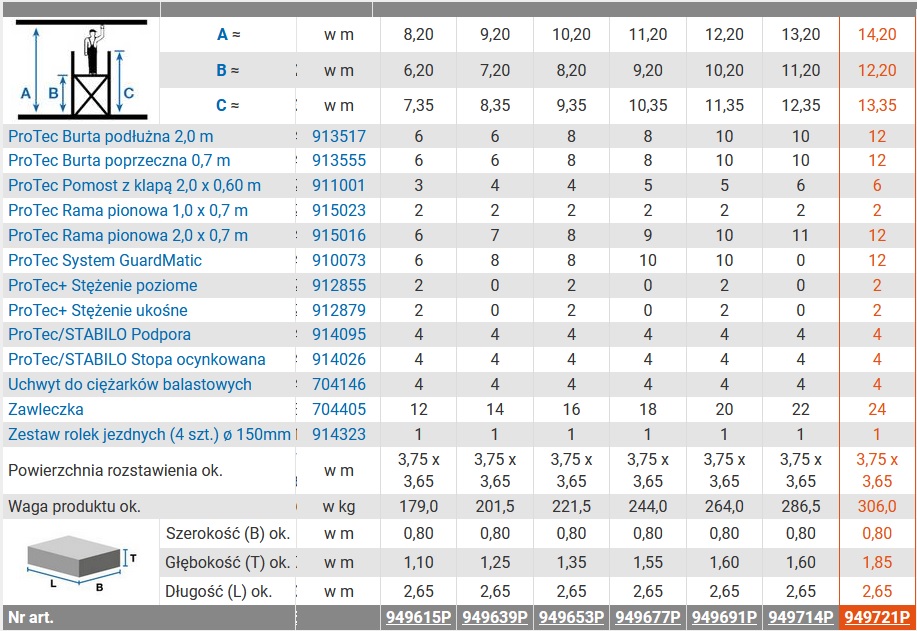Click article number 911001
Screen dimensions: 917x631
(339, 185)
